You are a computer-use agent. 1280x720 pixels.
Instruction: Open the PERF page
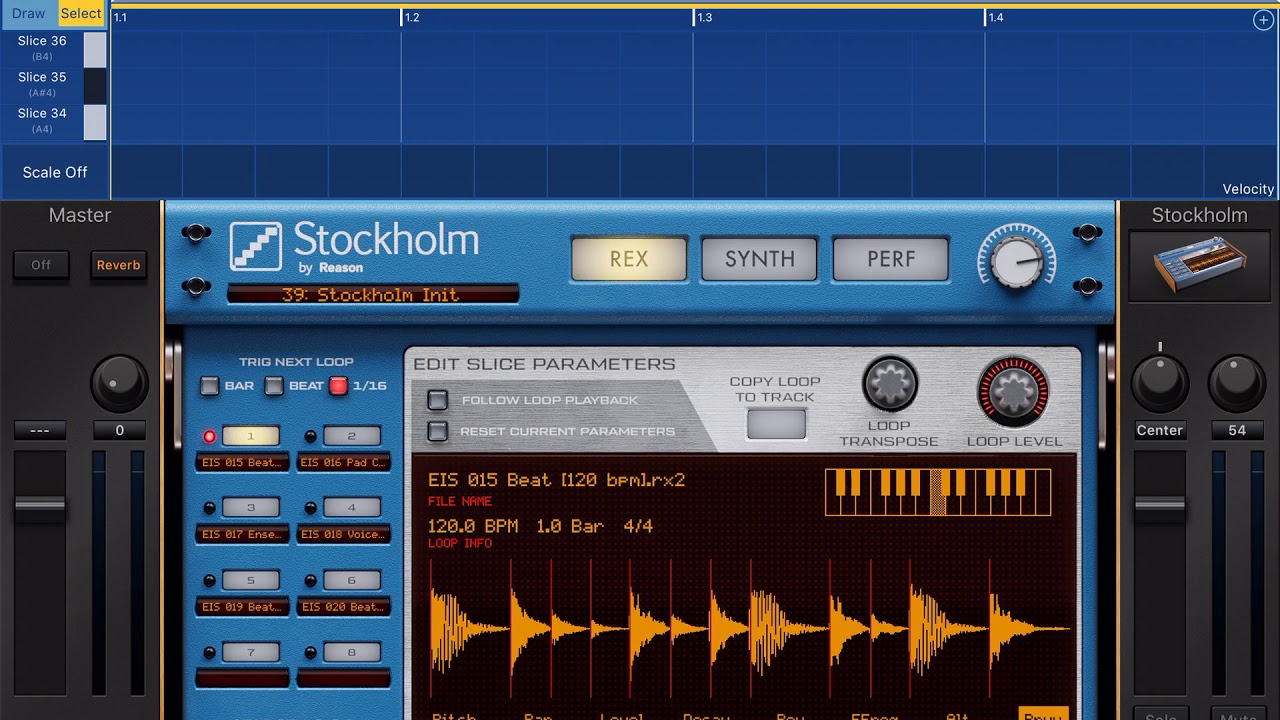(891, 259)
